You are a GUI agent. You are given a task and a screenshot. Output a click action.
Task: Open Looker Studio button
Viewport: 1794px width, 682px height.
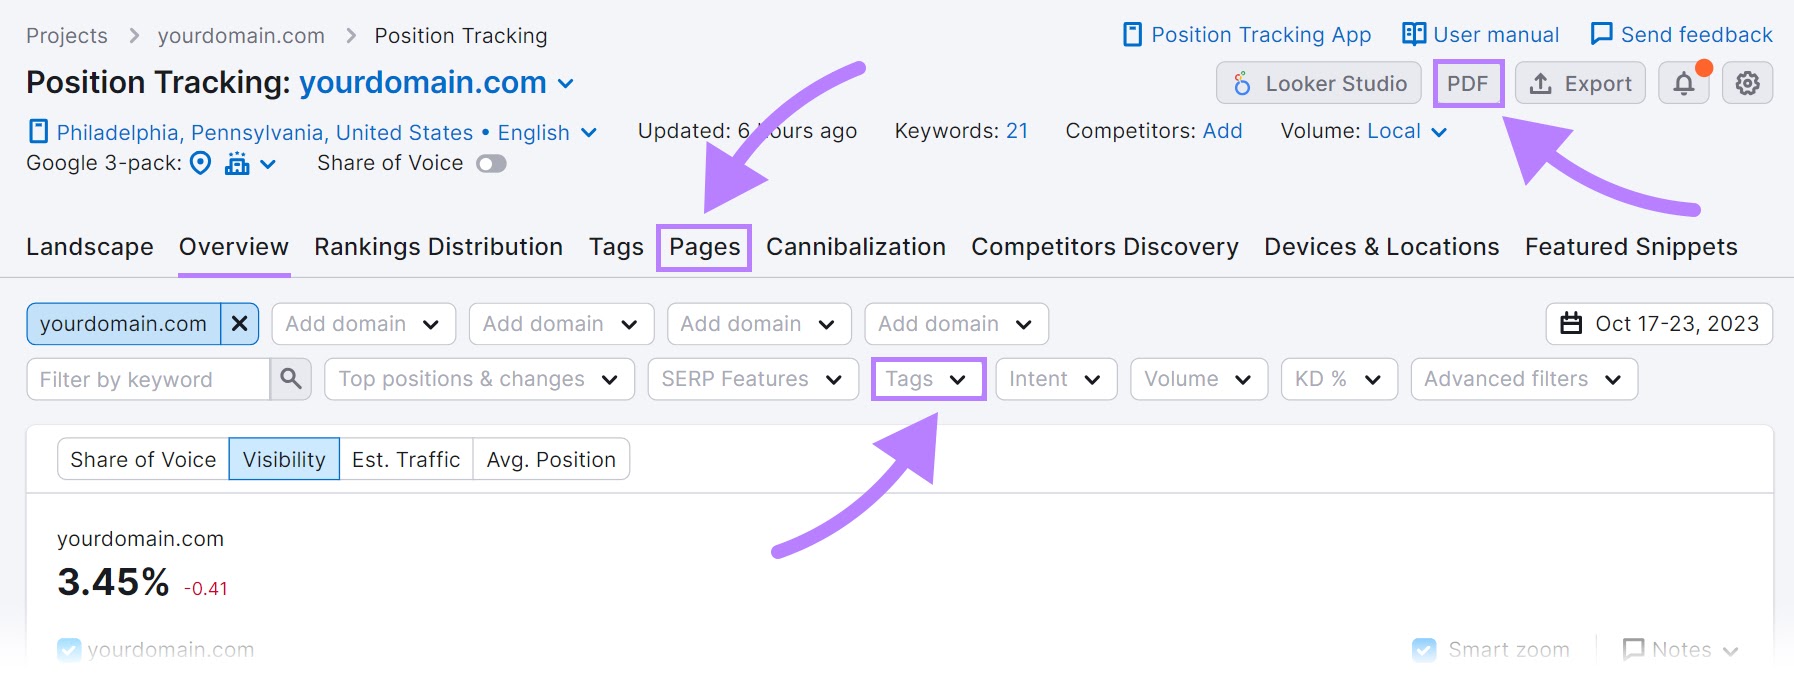pyautogui.click(x=1319, y=83)
